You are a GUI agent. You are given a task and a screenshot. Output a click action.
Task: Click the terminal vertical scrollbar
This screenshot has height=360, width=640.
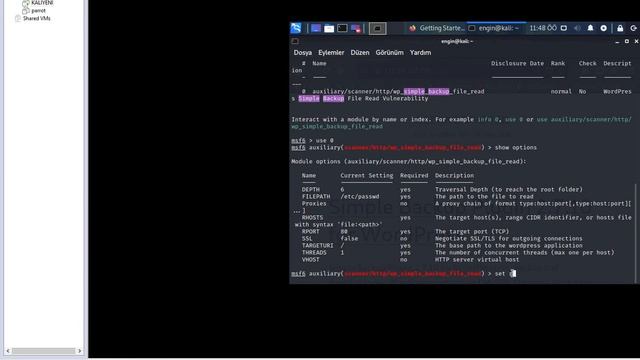[637, 233]
